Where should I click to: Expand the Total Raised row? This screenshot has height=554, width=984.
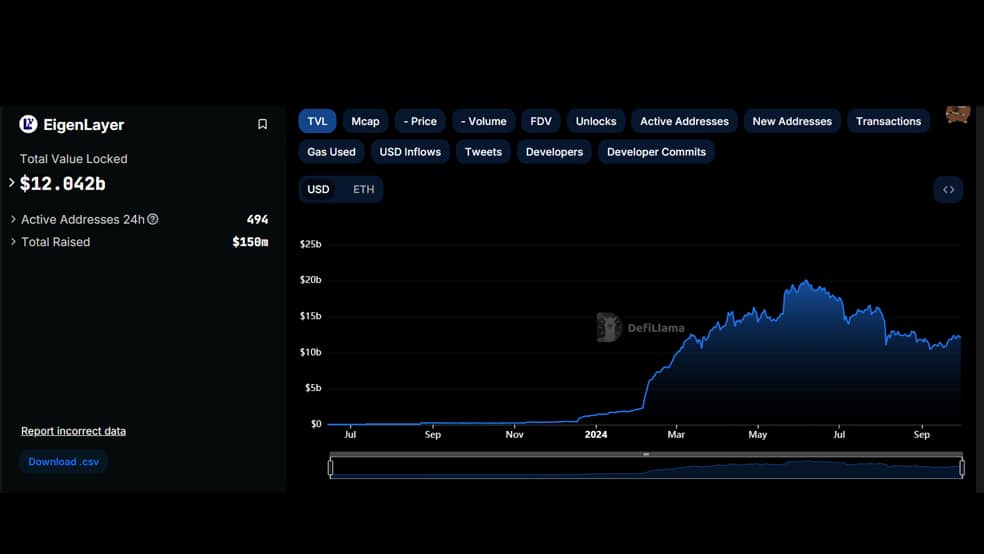[13, 242]
